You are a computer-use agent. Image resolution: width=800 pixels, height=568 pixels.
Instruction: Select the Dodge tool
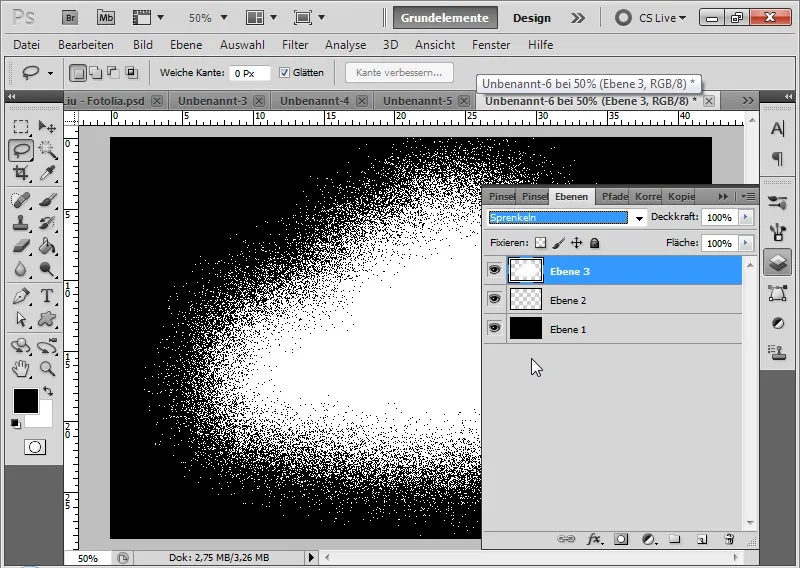(x=47, y=269)
